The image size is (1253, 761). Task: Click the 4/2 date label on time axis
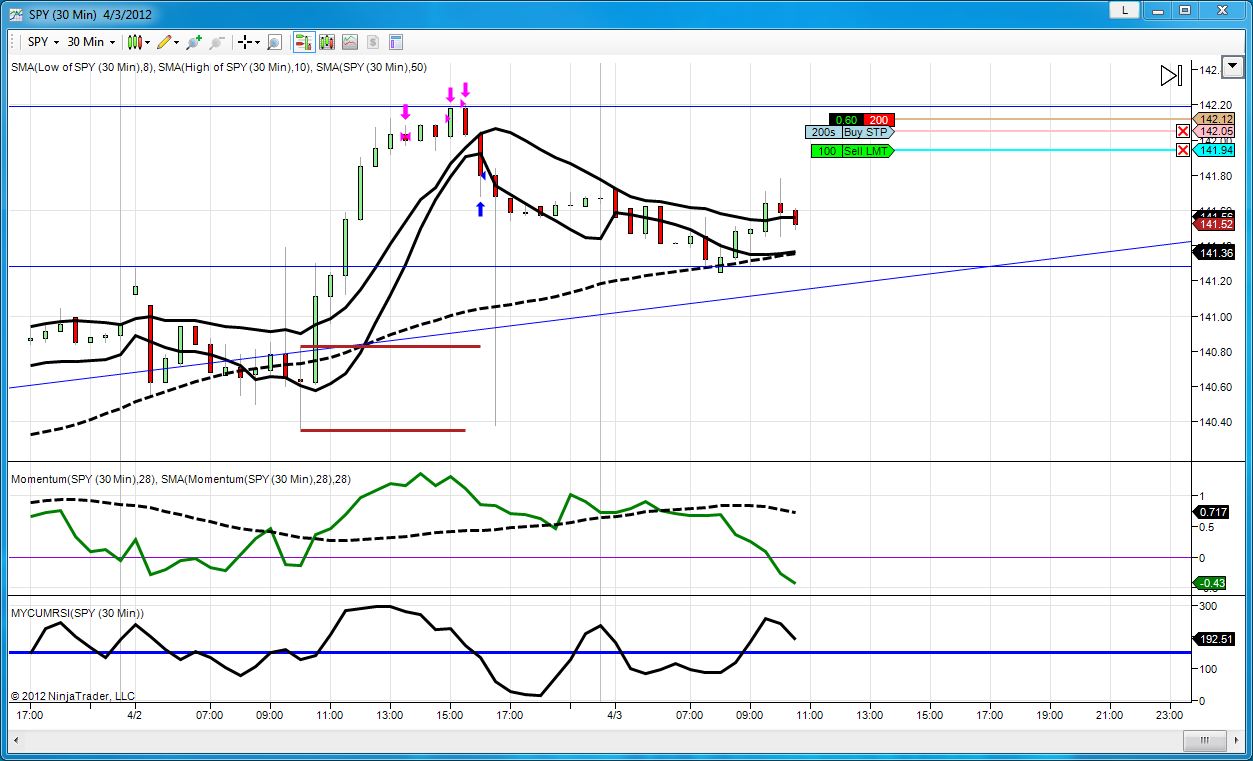134,715
